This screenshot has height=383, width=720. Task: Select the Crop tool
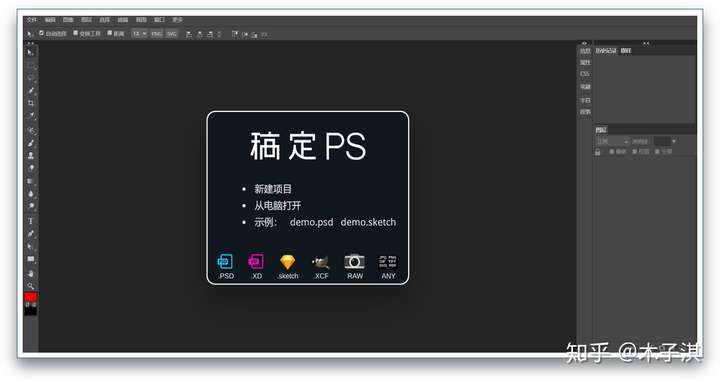point(31,103)
